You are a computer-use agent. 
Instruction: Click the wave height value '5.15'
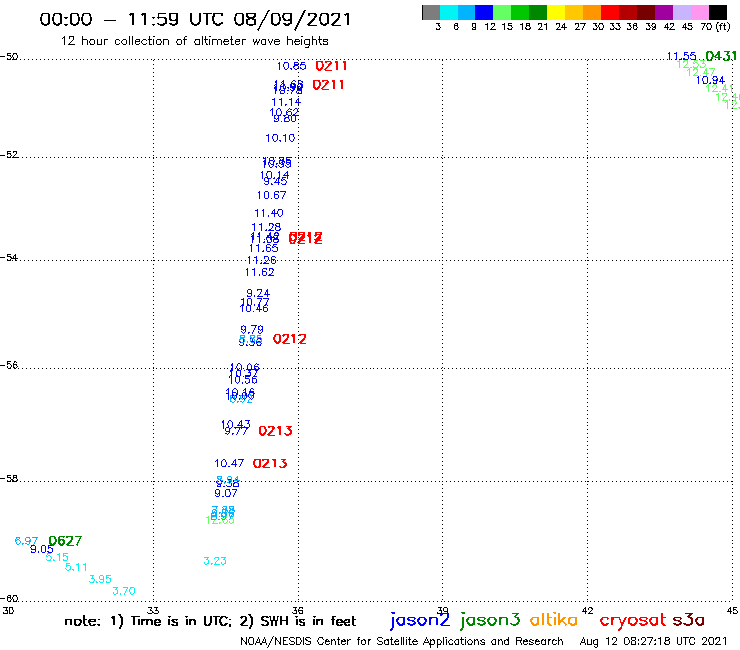click(57, 557)
